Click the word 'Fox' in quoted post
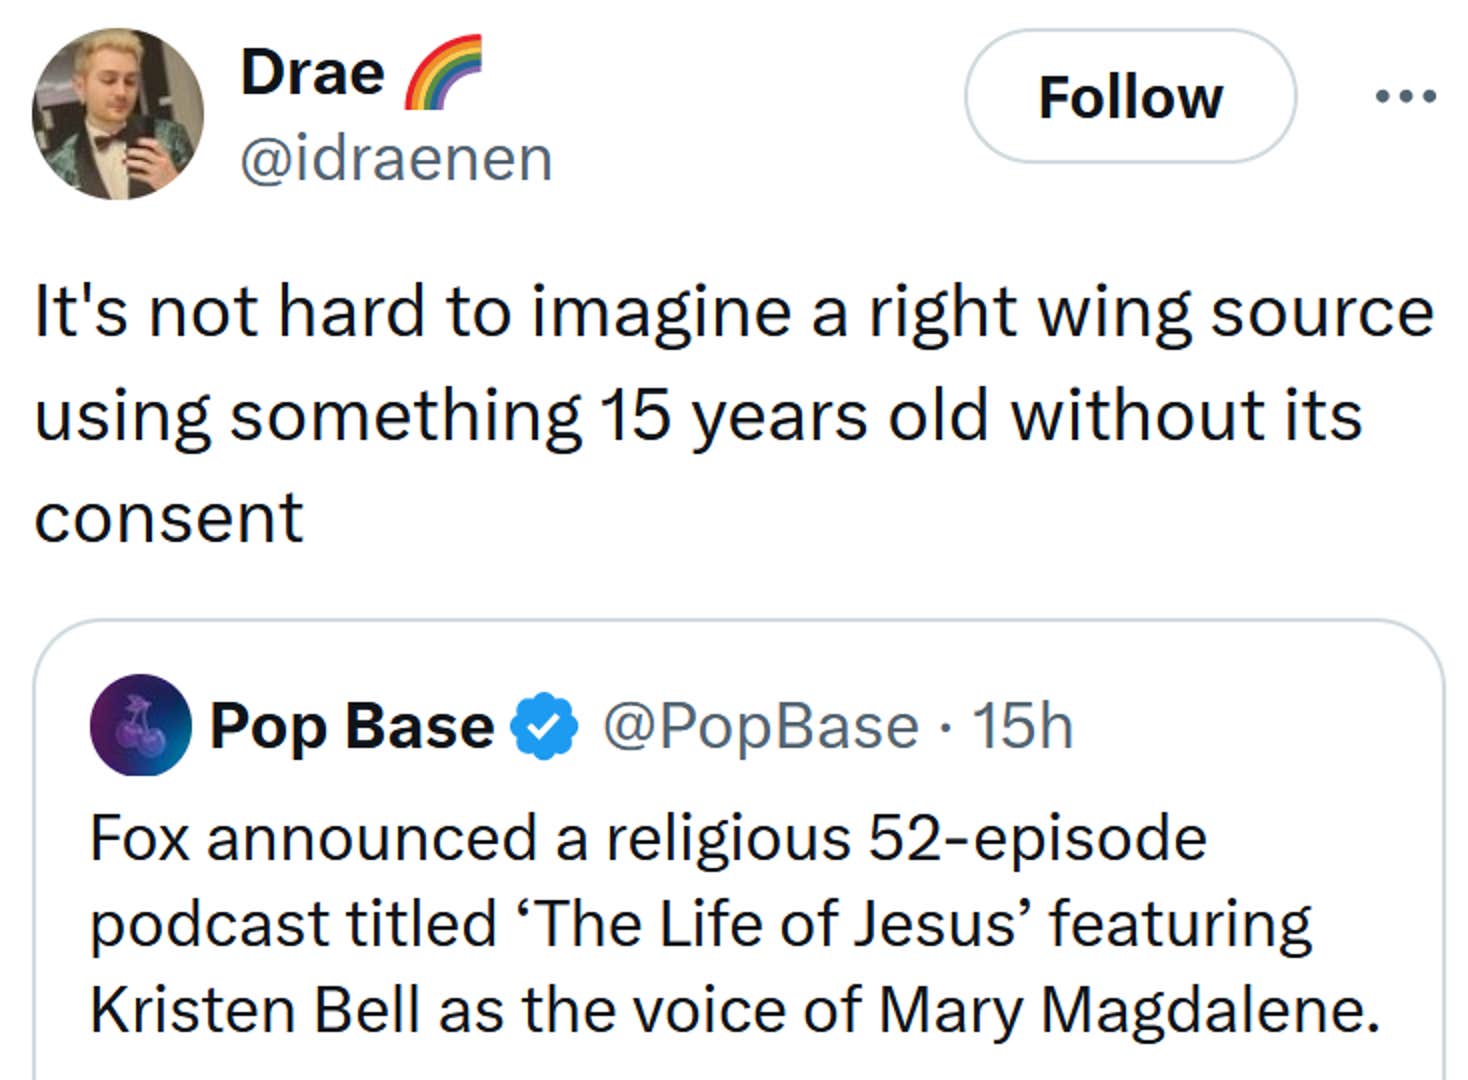The image size is (1468, 1080). [139, 837]
